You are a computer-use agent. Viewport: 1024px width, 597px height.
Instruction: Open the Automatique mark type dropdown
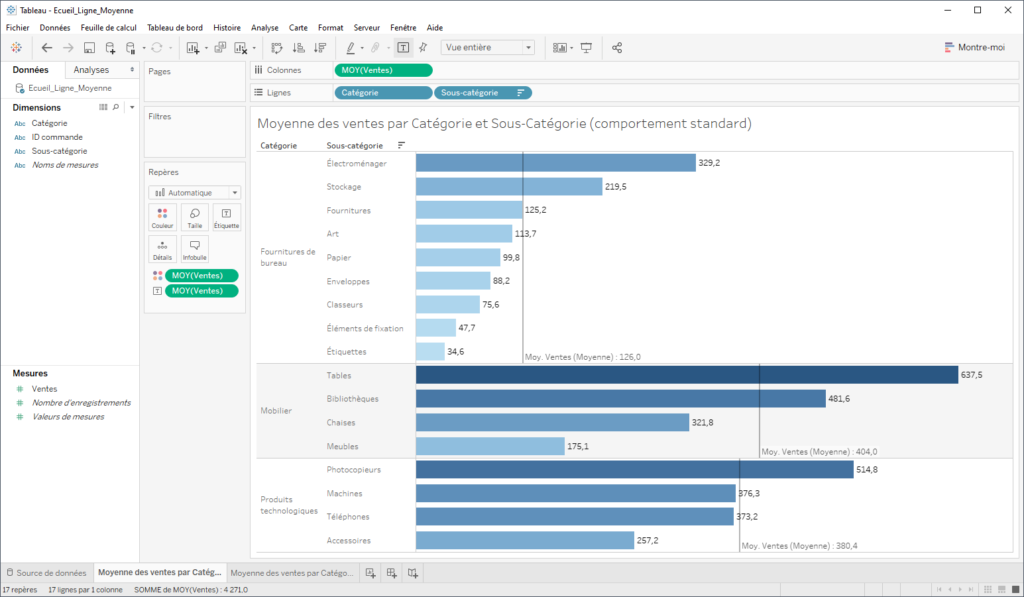pyautogui.click(x=195, y=193)
